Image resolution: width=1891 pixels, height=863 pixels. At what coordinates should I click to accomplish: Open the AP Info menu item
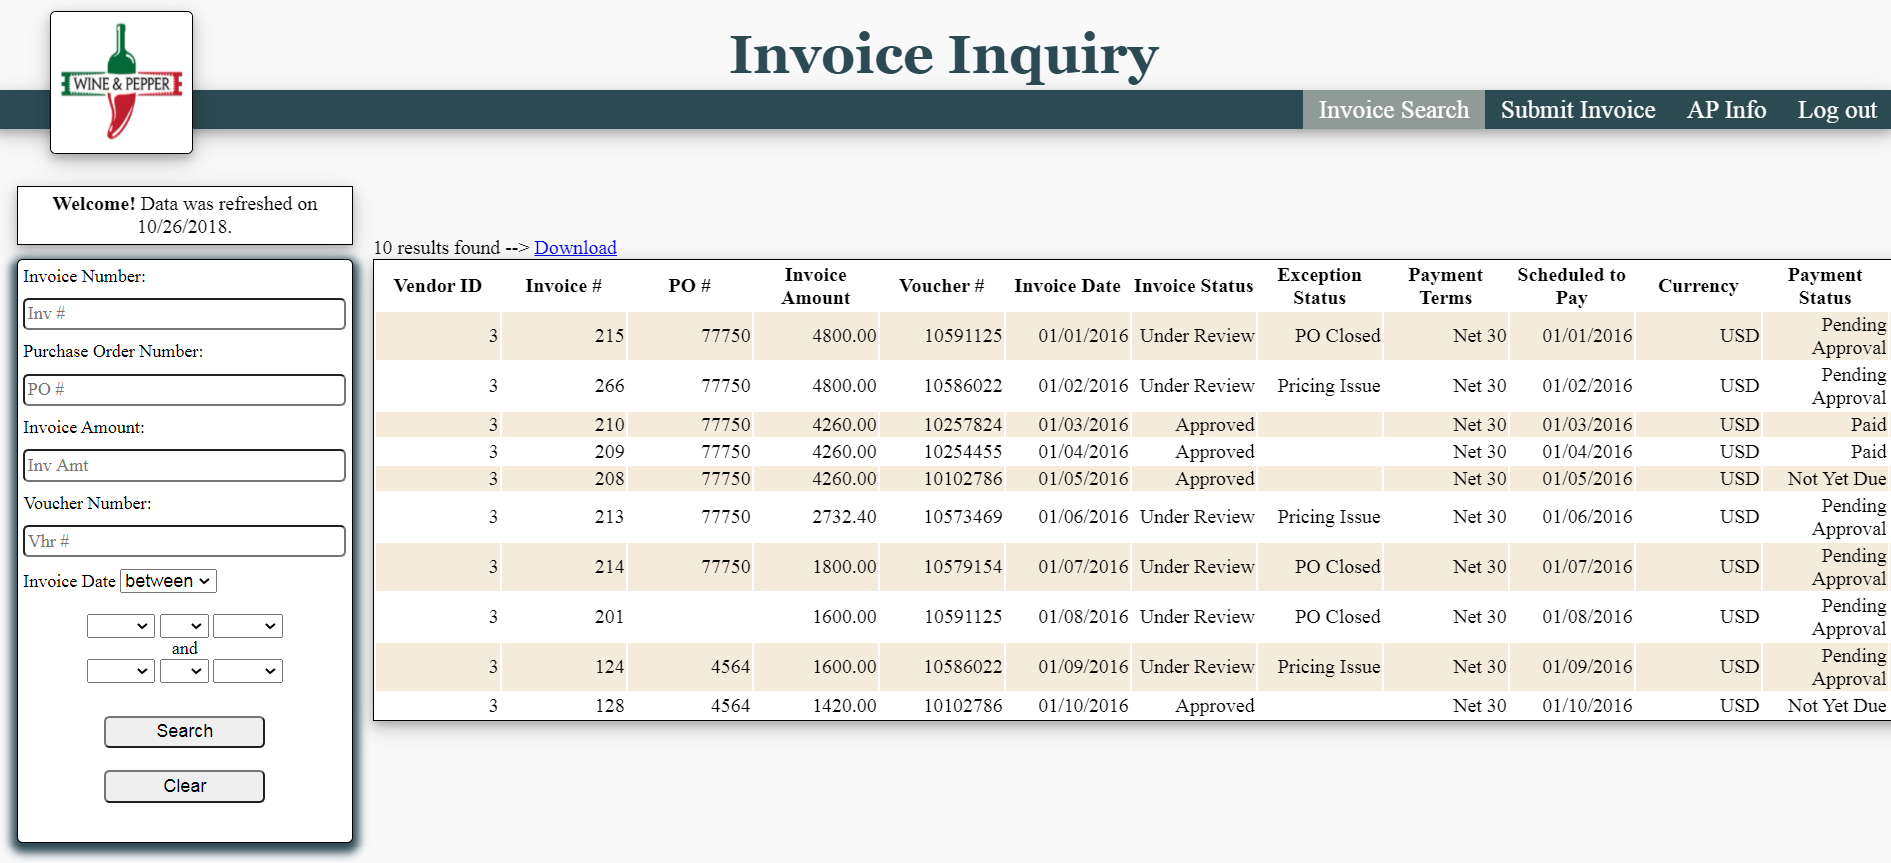1726,110
